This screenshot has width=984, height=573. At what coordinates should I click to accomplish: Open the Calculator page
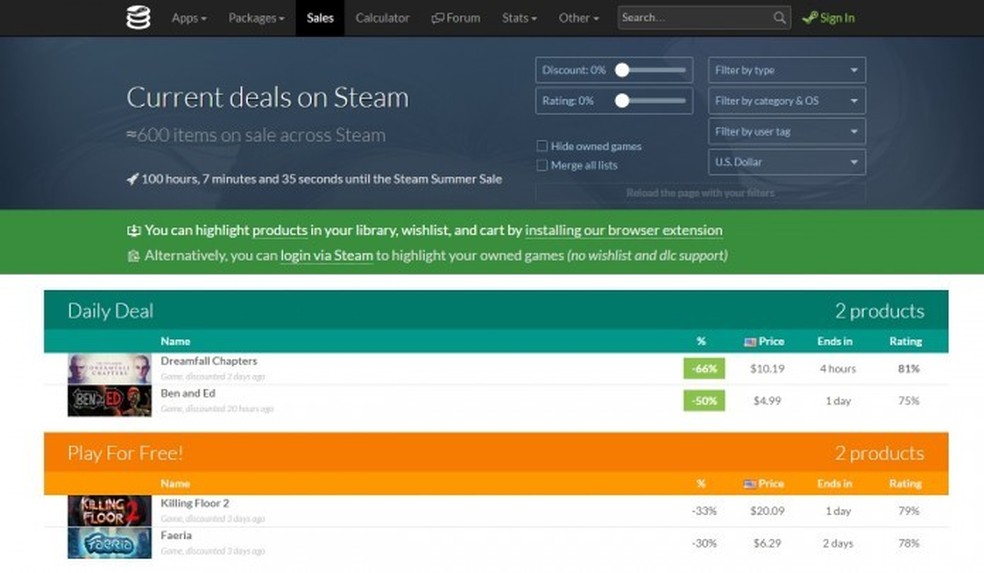(382, 18)
